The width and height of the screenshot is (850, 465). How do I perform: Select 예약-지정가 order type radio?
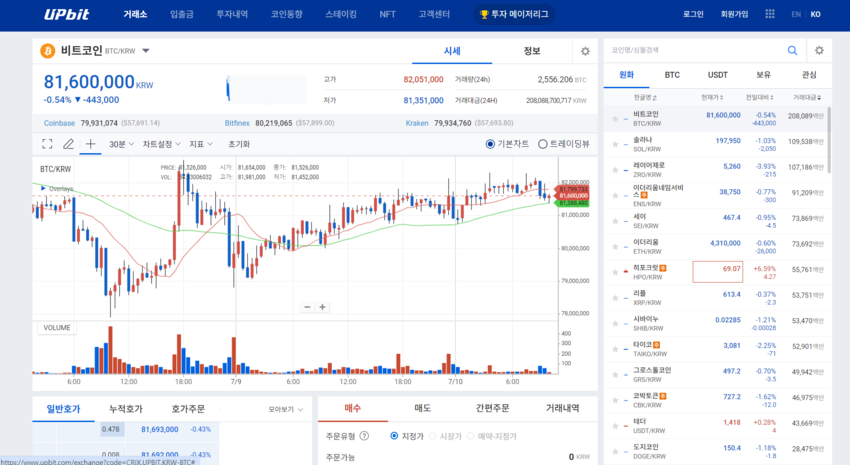pos(471,436)
